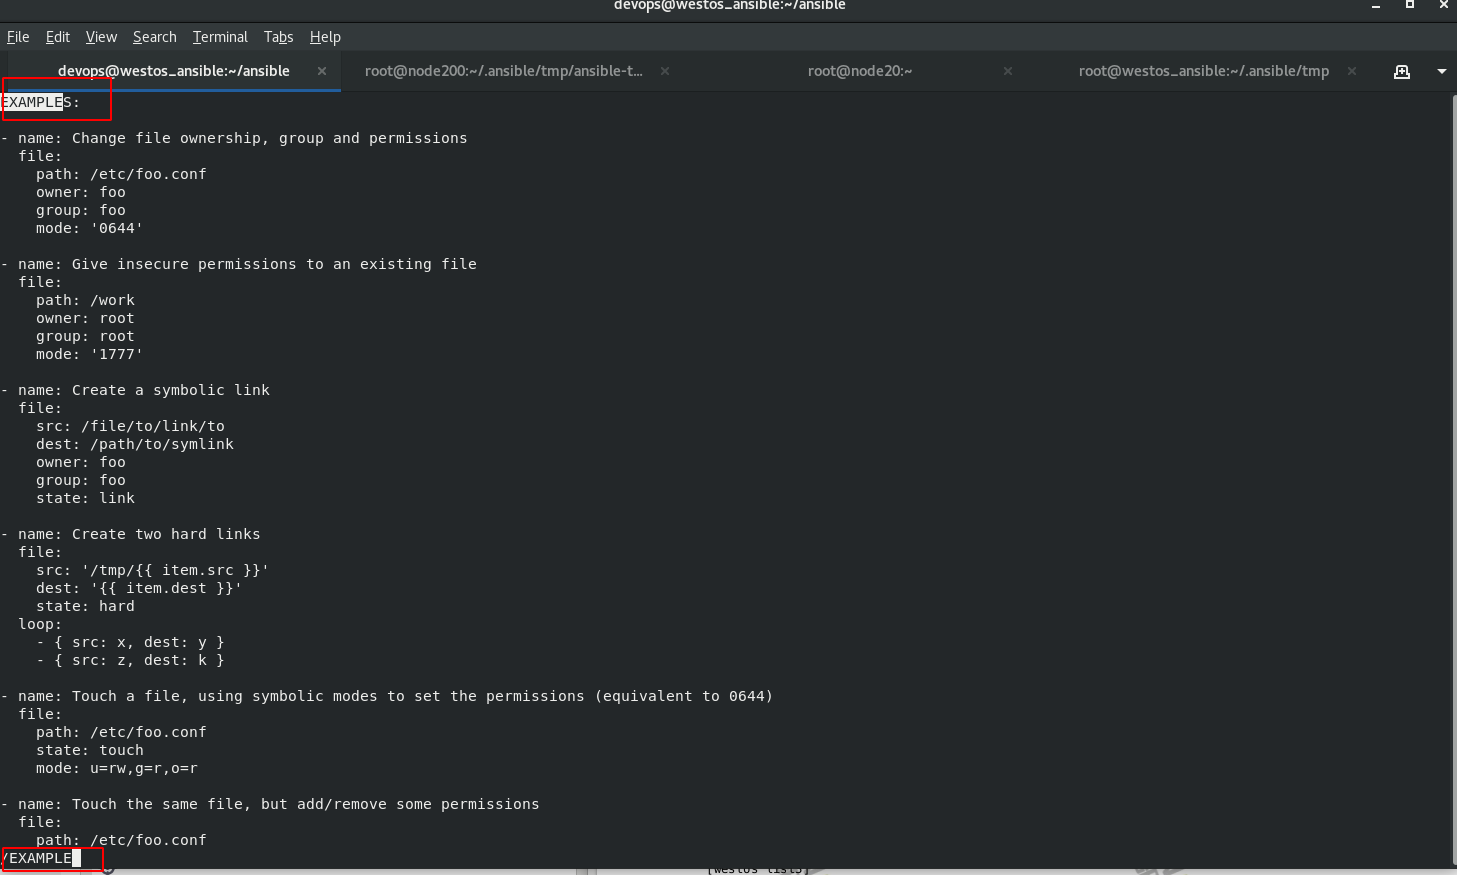Switch to root@node200 ansible tmp tab
Viewport: 1457px width, 875px height.
(x=504, y=71)
